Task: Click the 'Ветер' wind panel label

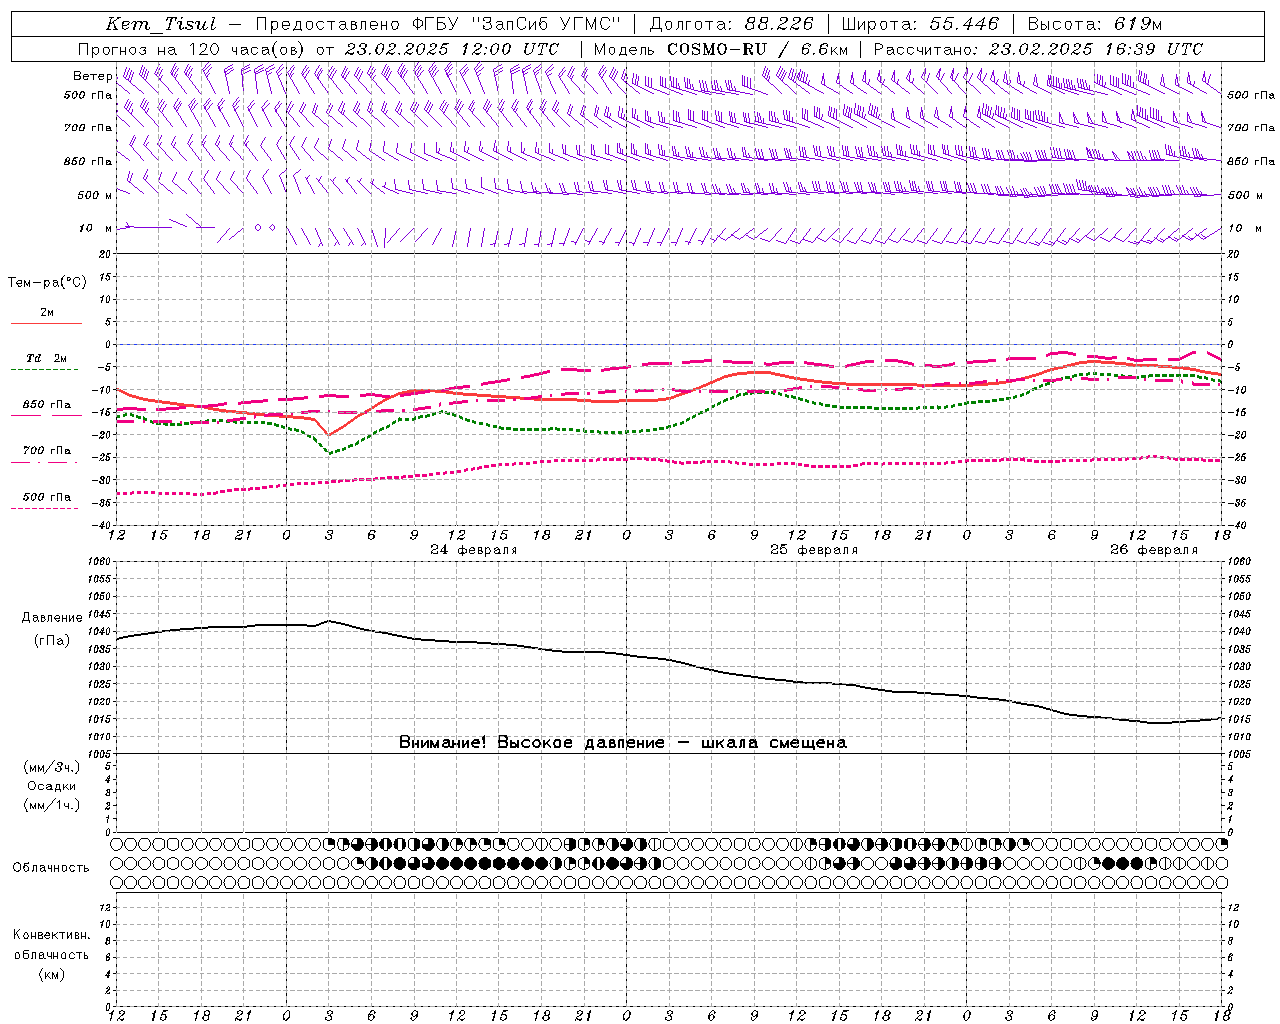Action: [92, 76]
